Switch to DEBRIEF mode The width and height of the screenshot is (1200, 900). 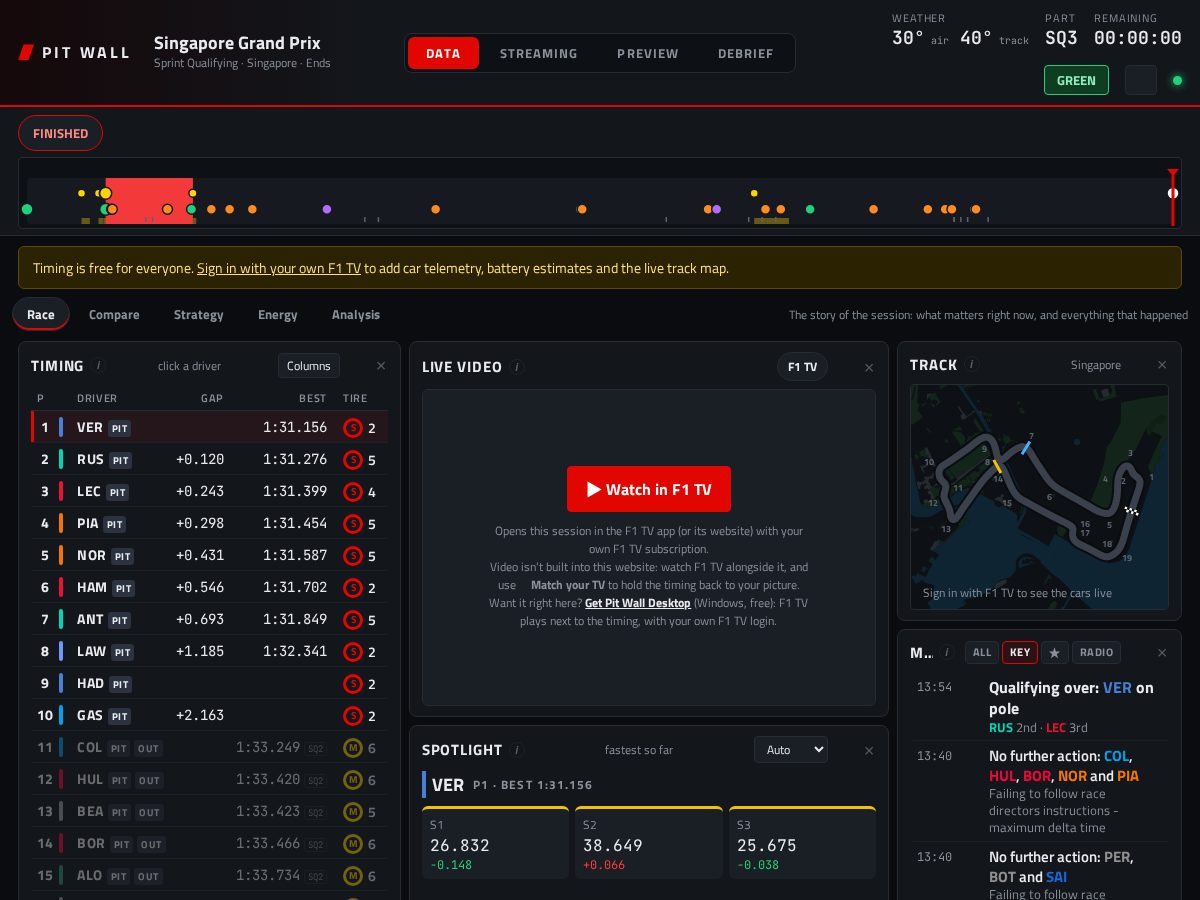coord(746,53)
